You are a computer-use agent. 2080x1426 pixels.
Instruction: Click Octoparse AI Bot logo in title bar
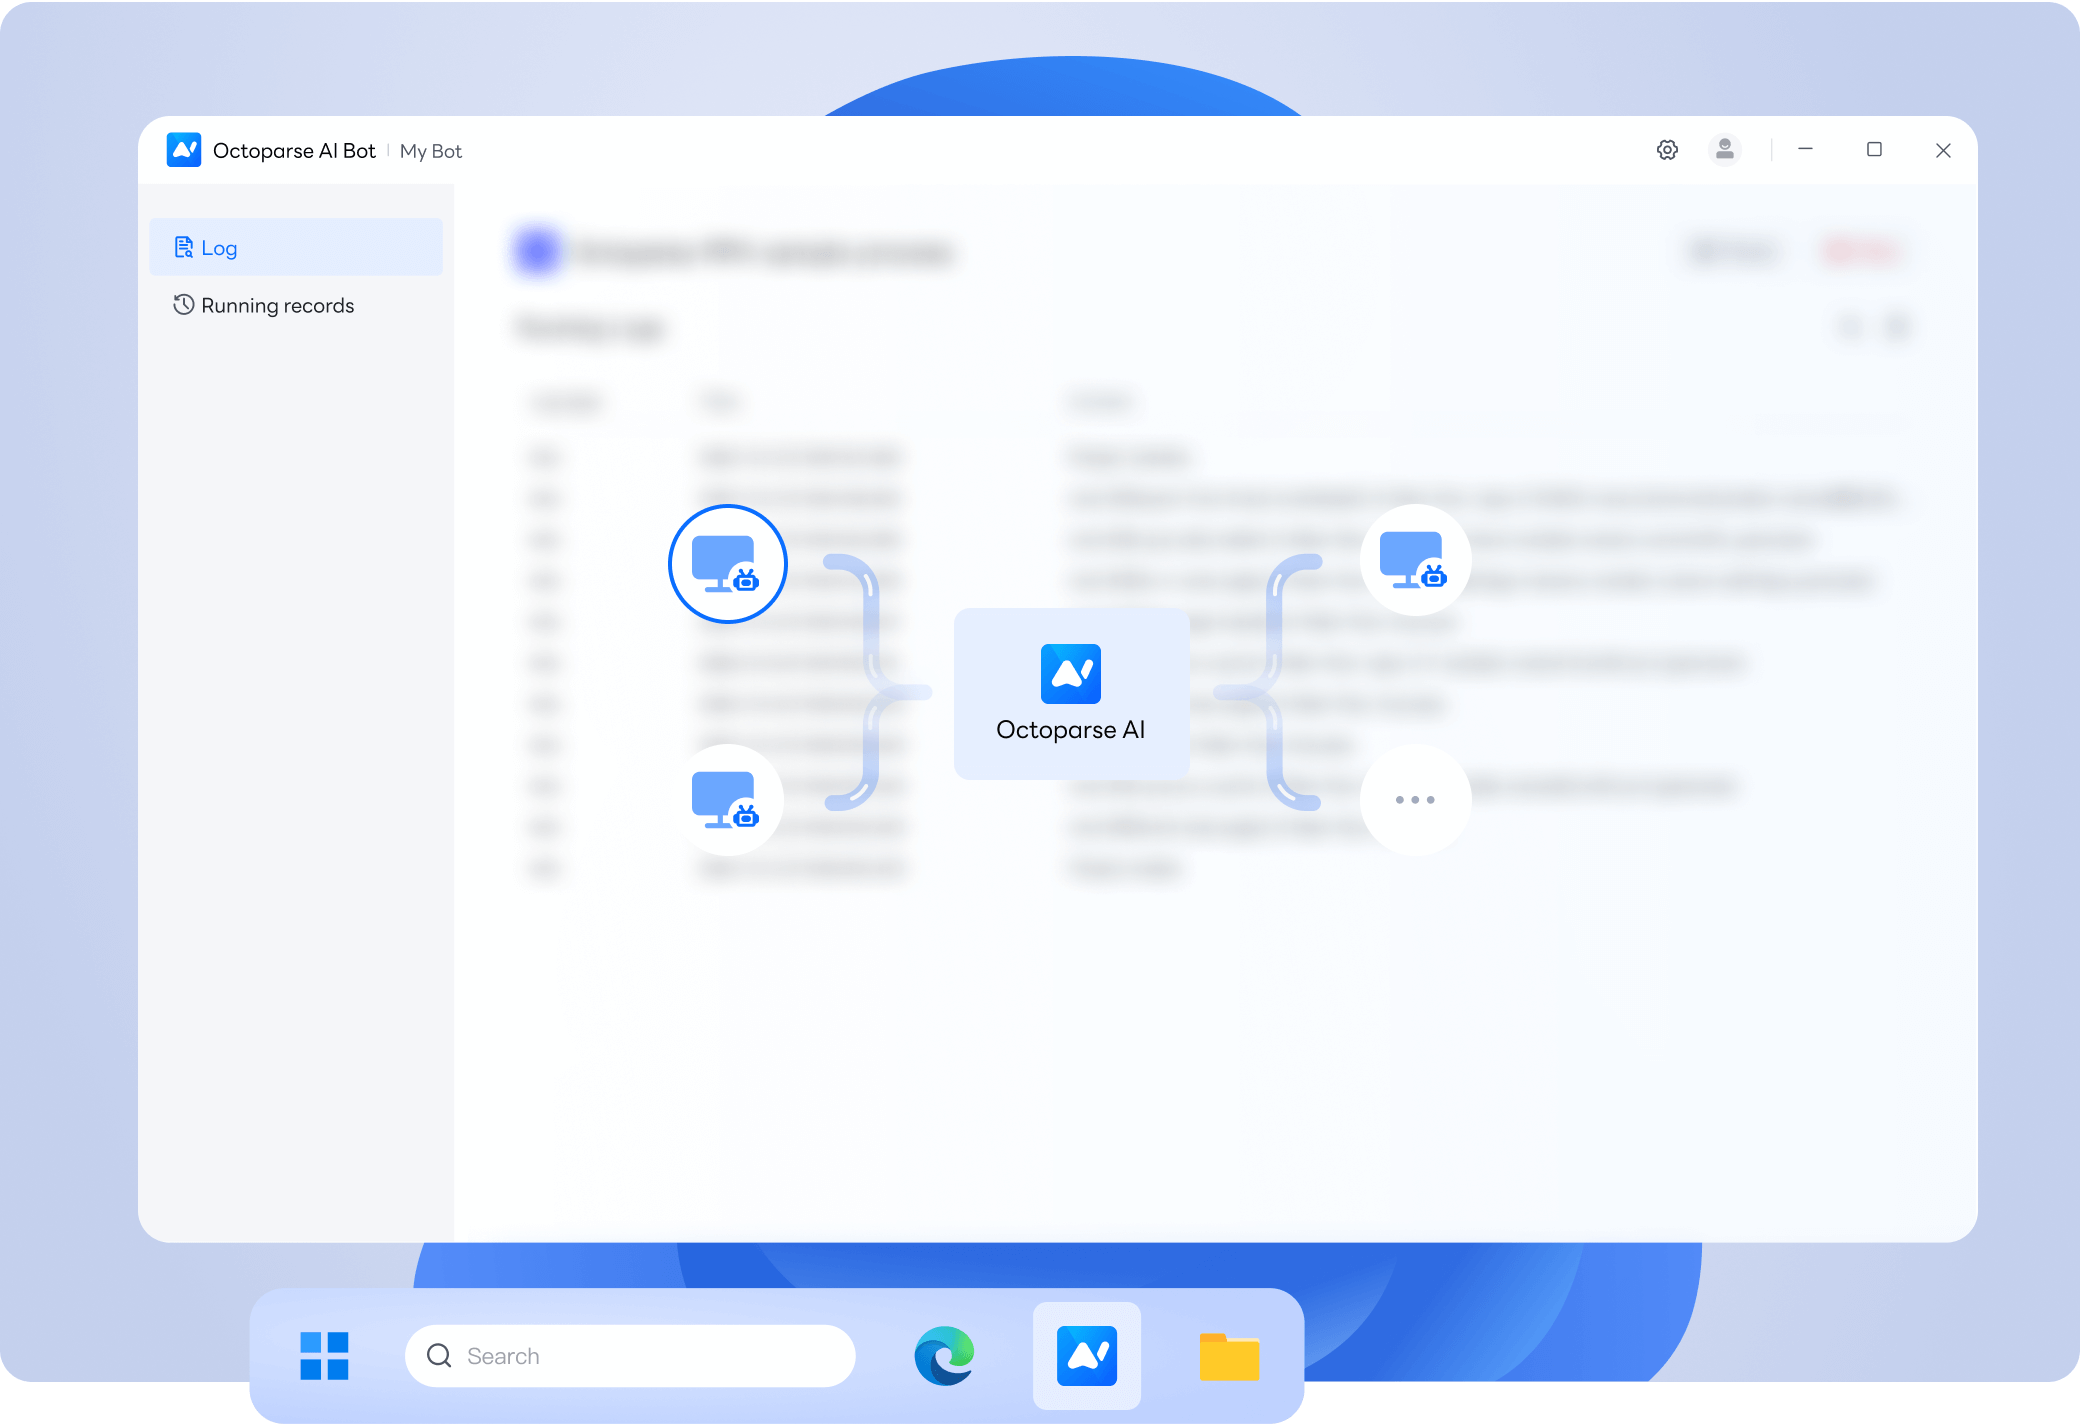point(184,150)
